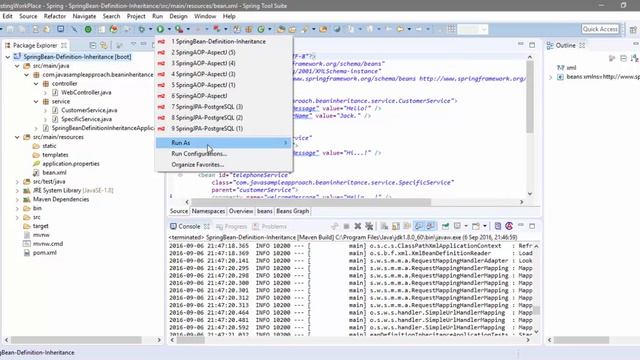Screen dimensions: 640x360
Task: Click the grey Terminate square in Console toolbar
Action: tap(346, 226)
